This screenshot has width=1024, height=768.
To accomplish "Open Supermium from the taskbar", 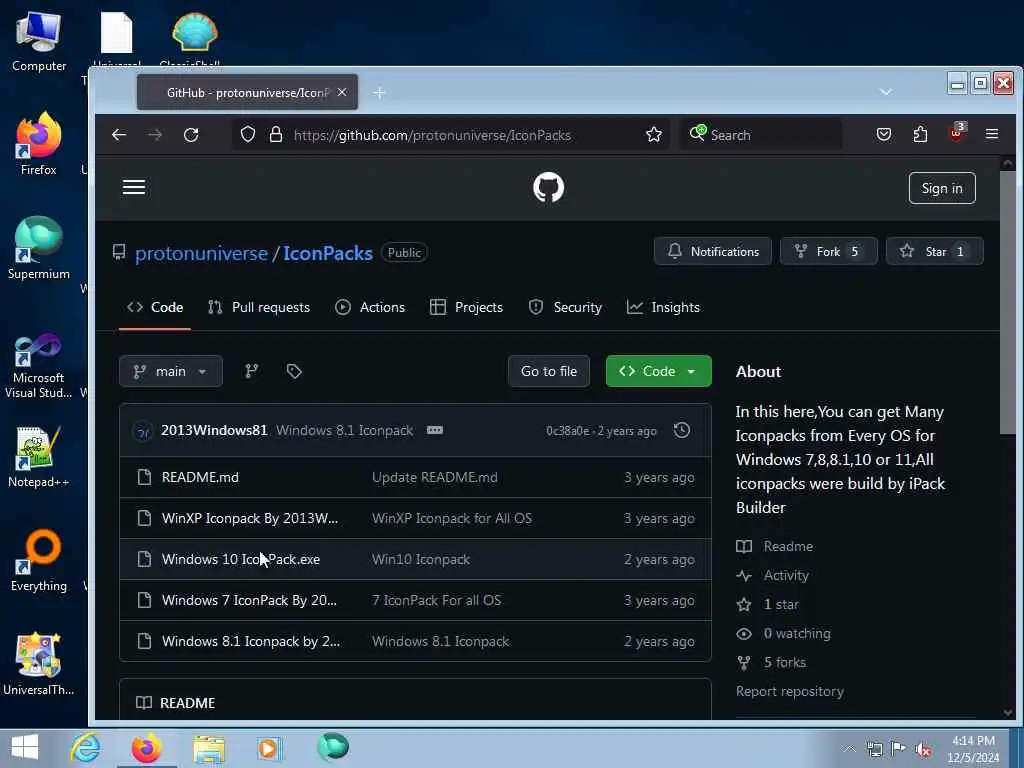I will pos(333,747).
